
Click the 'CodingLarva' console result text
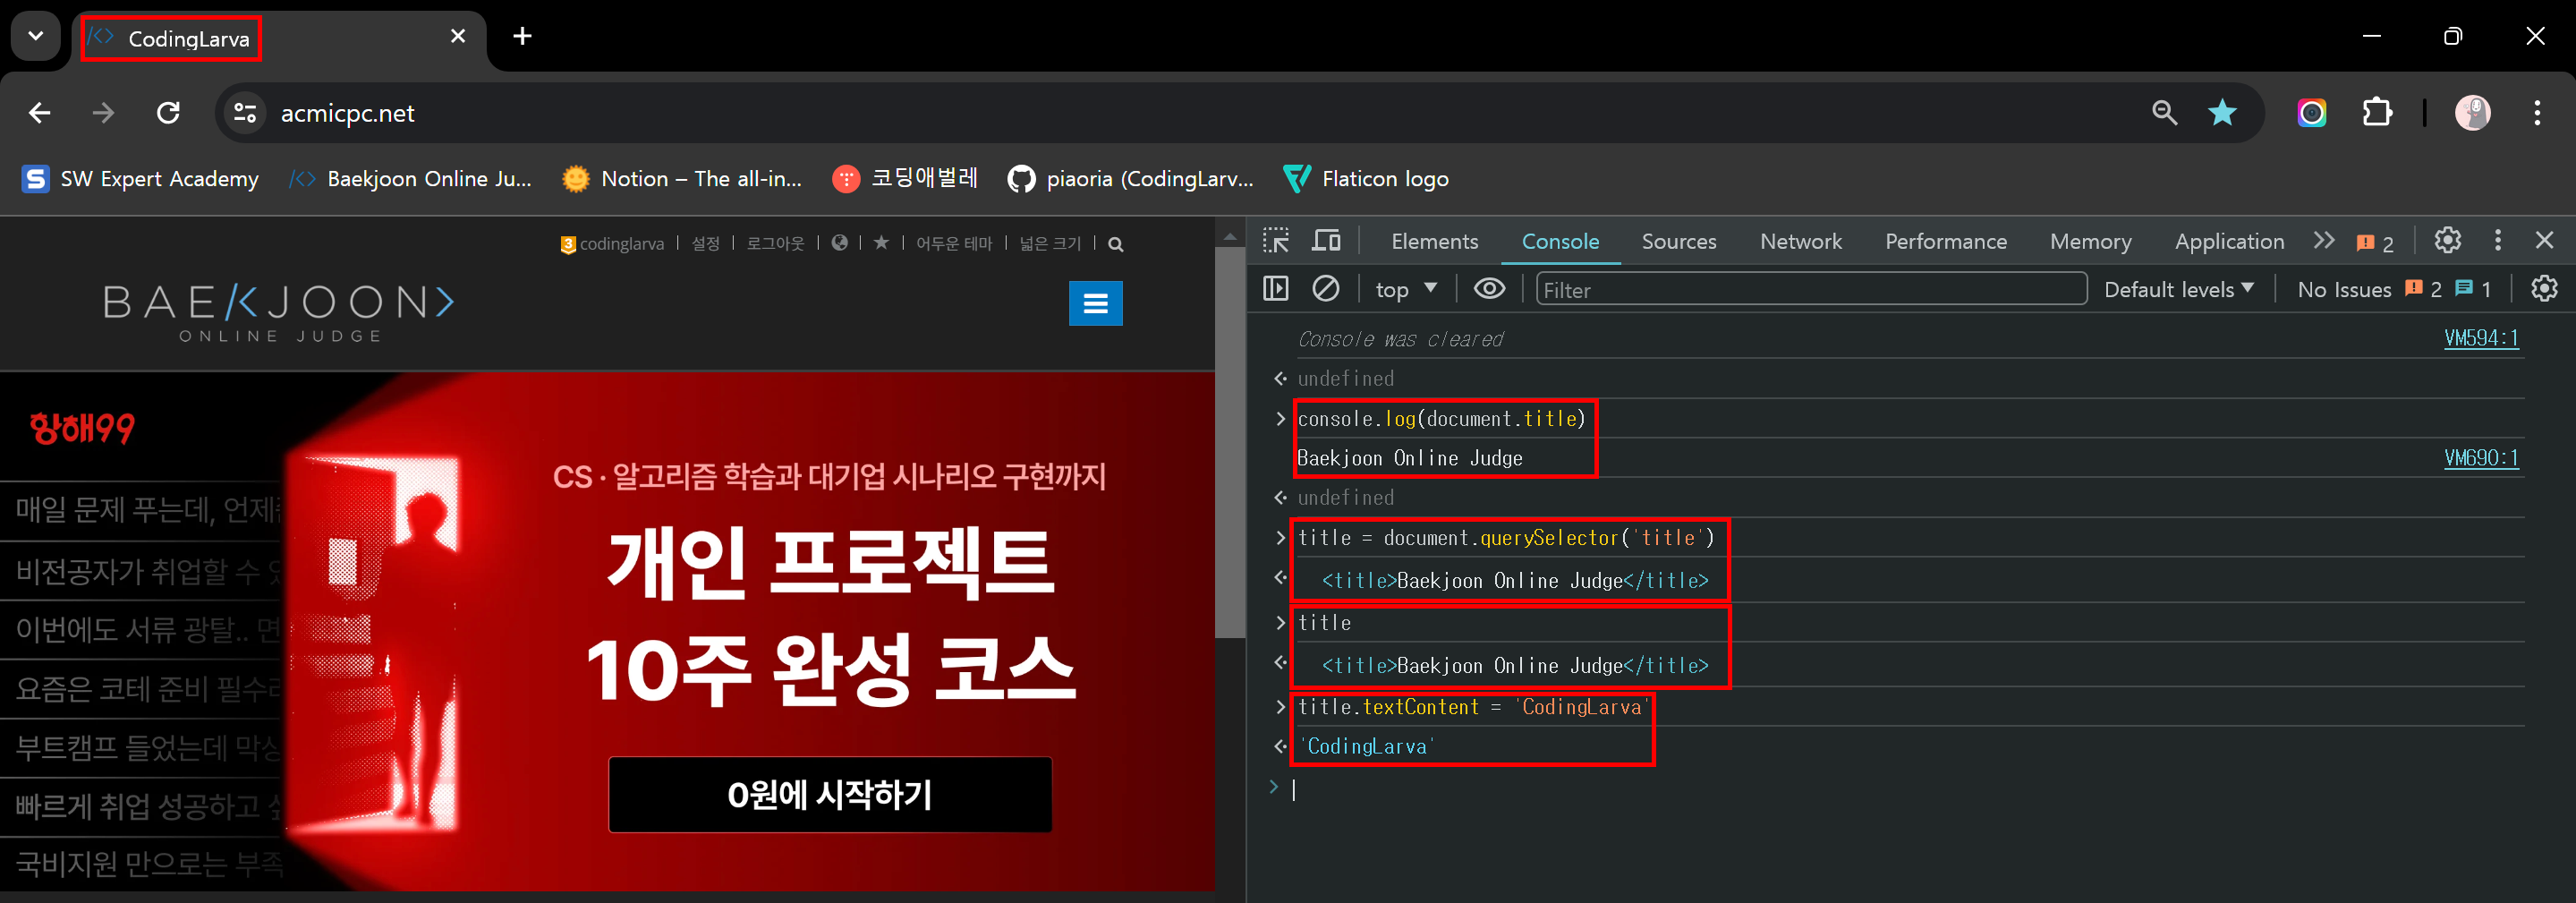1366,747
